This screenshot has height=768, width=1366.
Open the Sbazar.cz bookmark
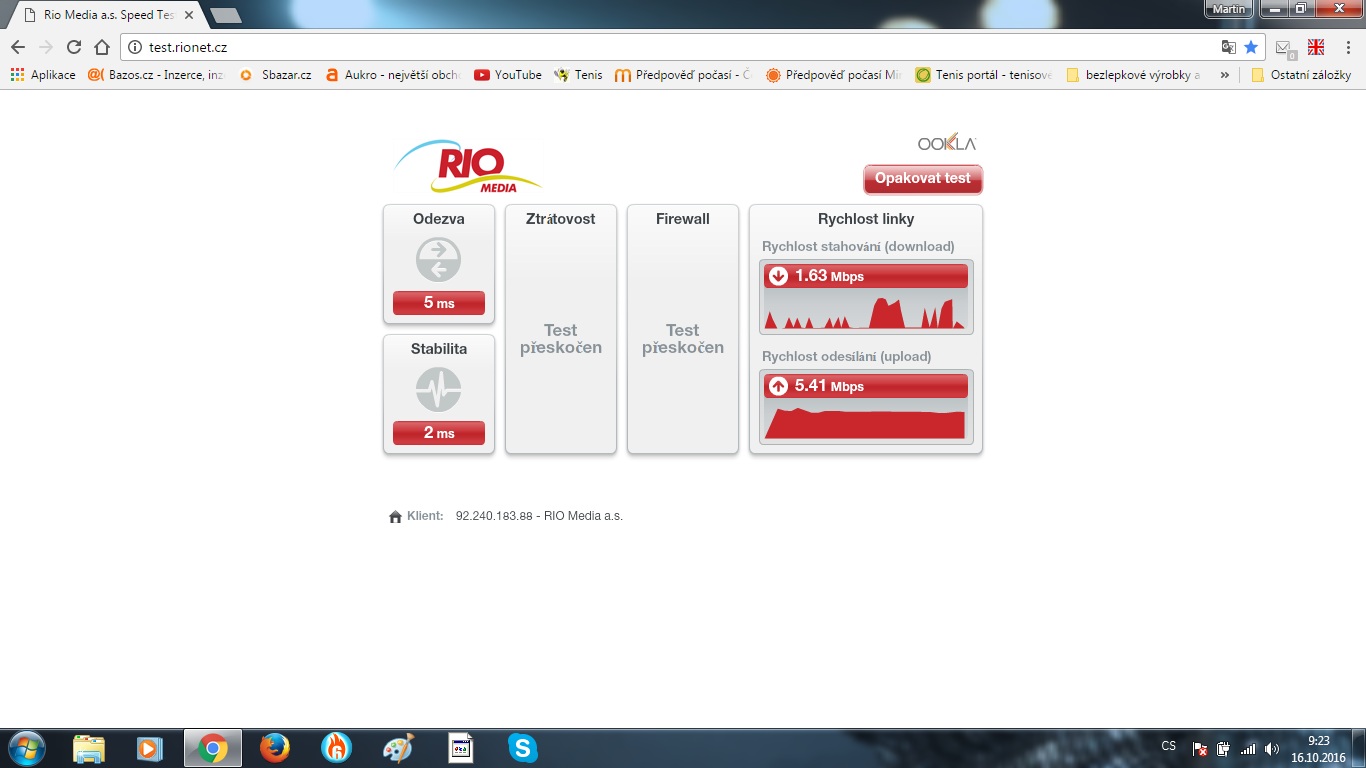[276, 75]
